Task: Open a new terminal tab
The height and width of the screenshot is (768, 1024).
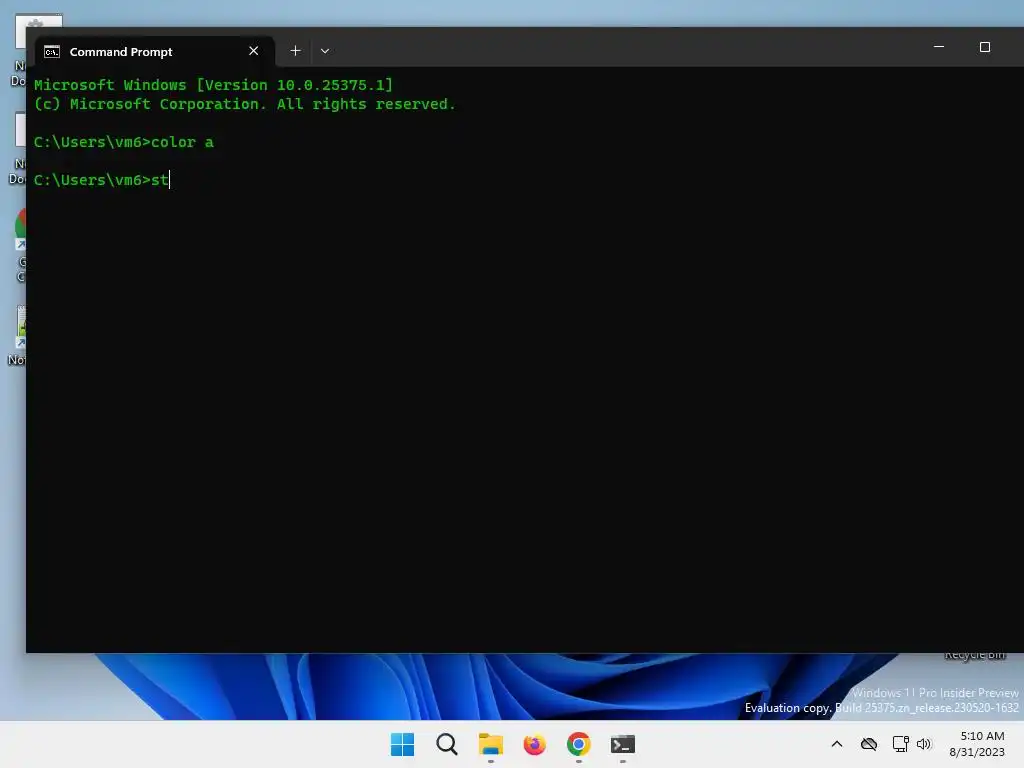Action: [x=295, y=51]
